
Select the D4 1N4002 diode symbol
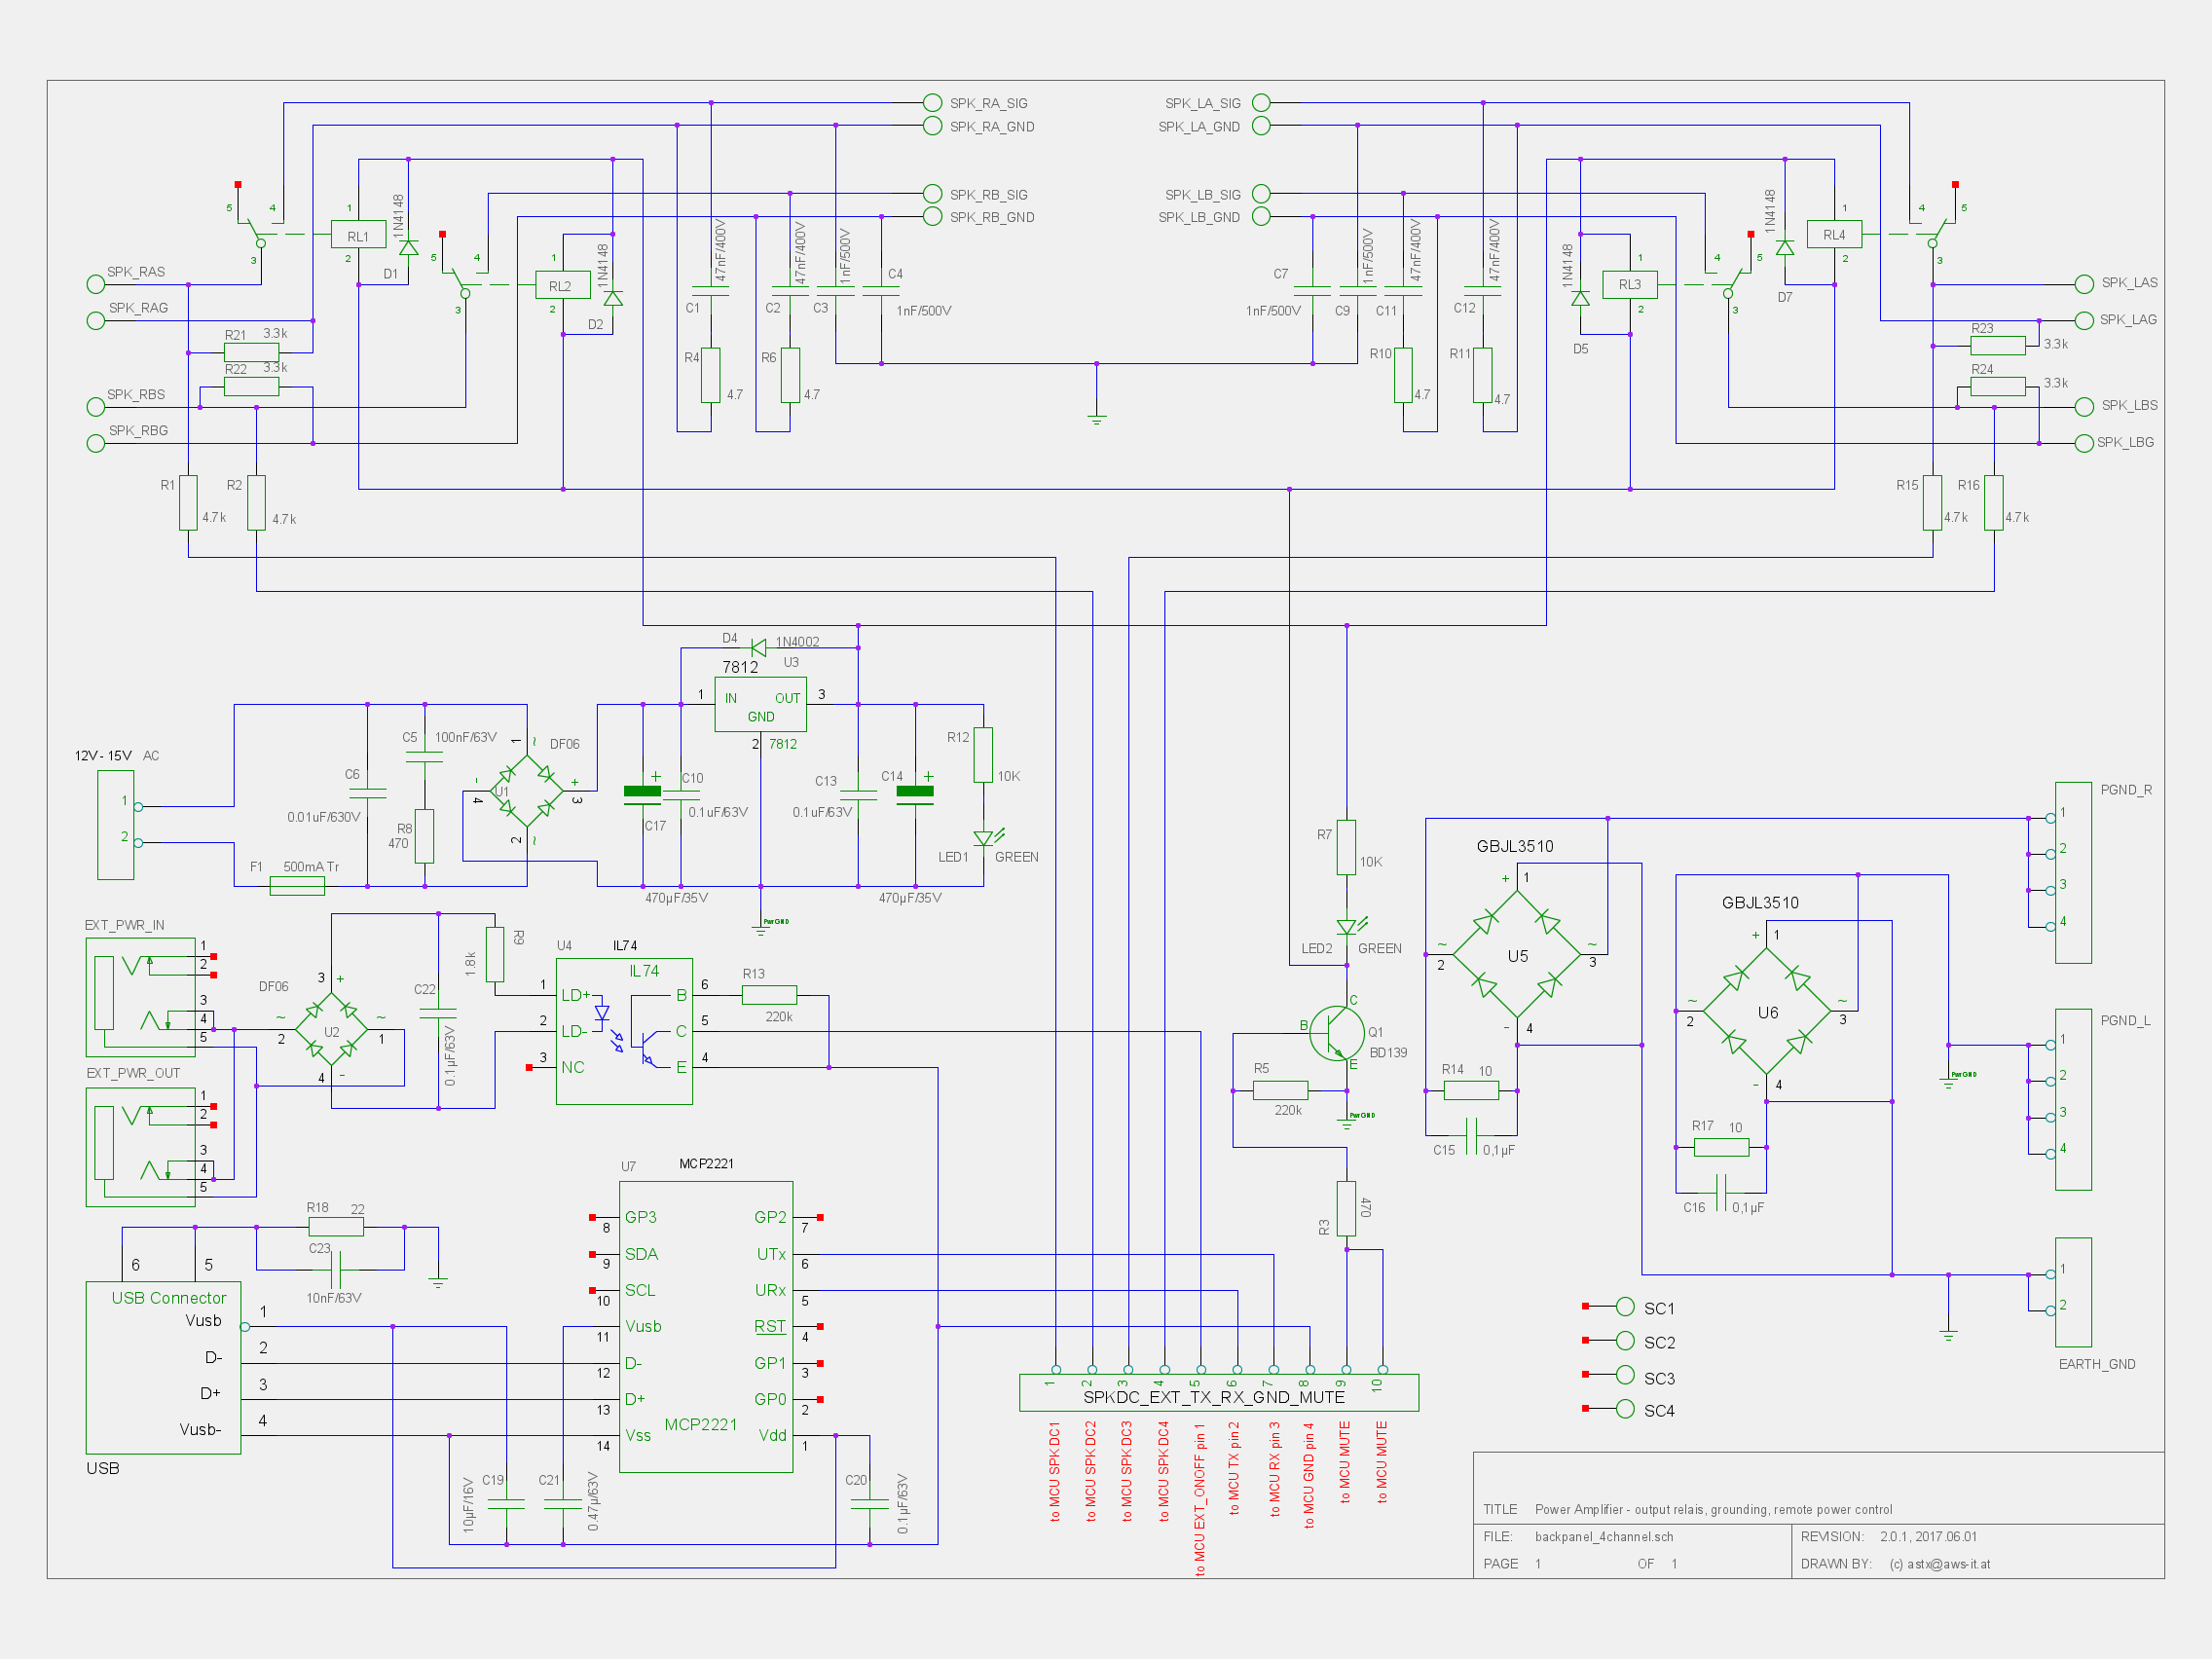(x=758, y=648)
